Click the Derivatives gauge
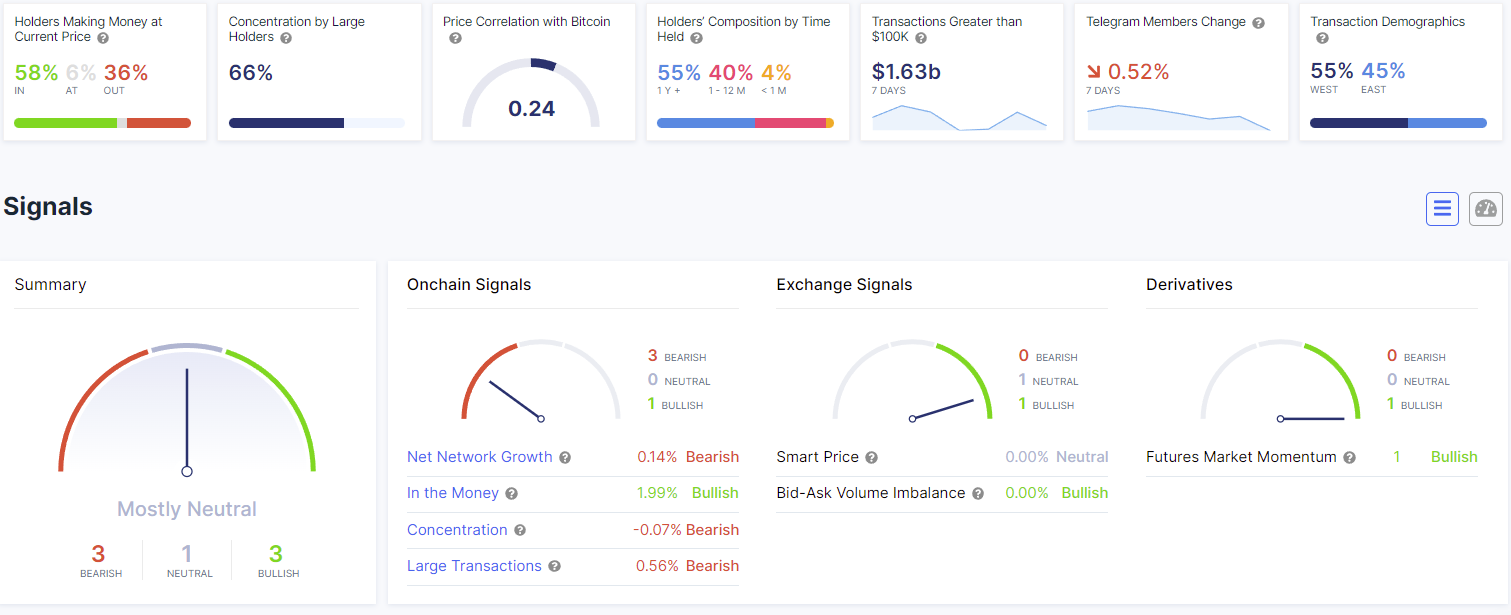This screenshot has width=1511, height=615. coord(1280,380)
